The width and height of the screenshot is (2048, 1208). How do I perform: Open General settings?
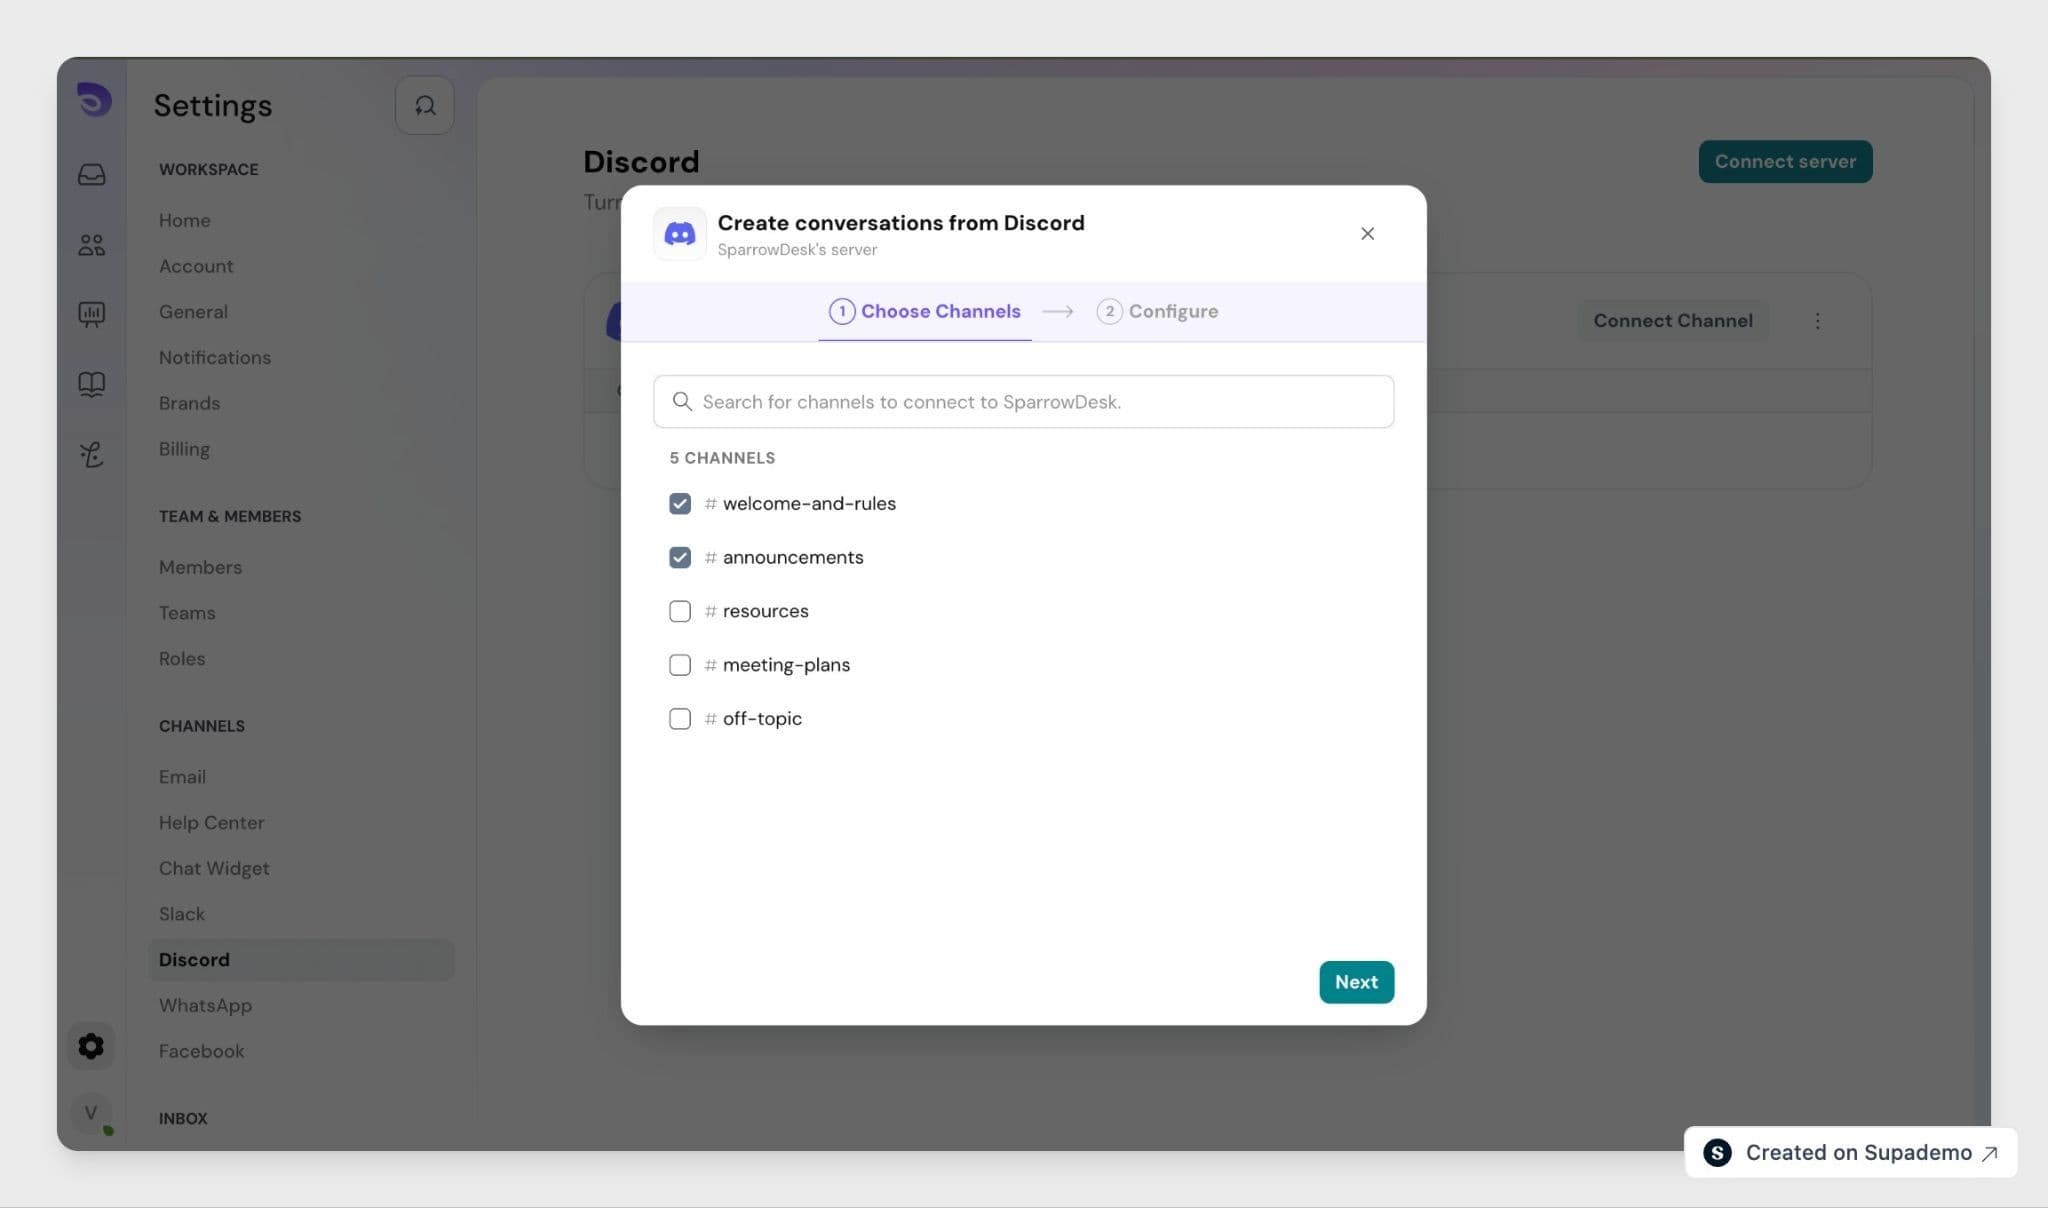pyautogui.click(x=193, y=312)
